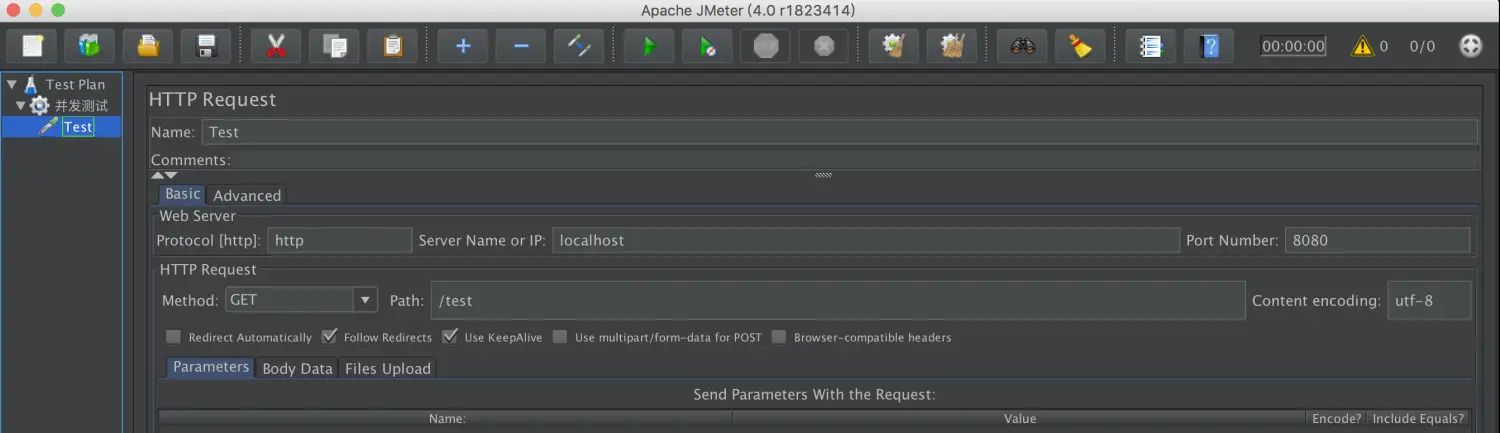Click the remote engine status icon
The width and height of the screenshot is (1500, 433).
click(x=1470, y=46)
